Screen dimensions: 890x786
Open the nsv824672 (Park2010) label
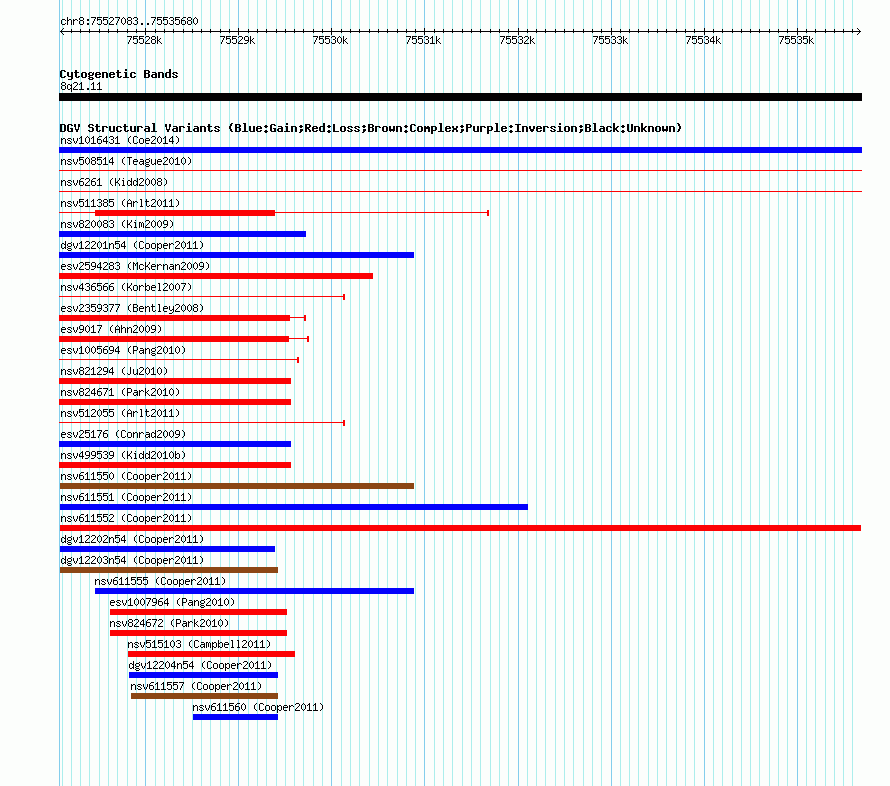point(169,623)
